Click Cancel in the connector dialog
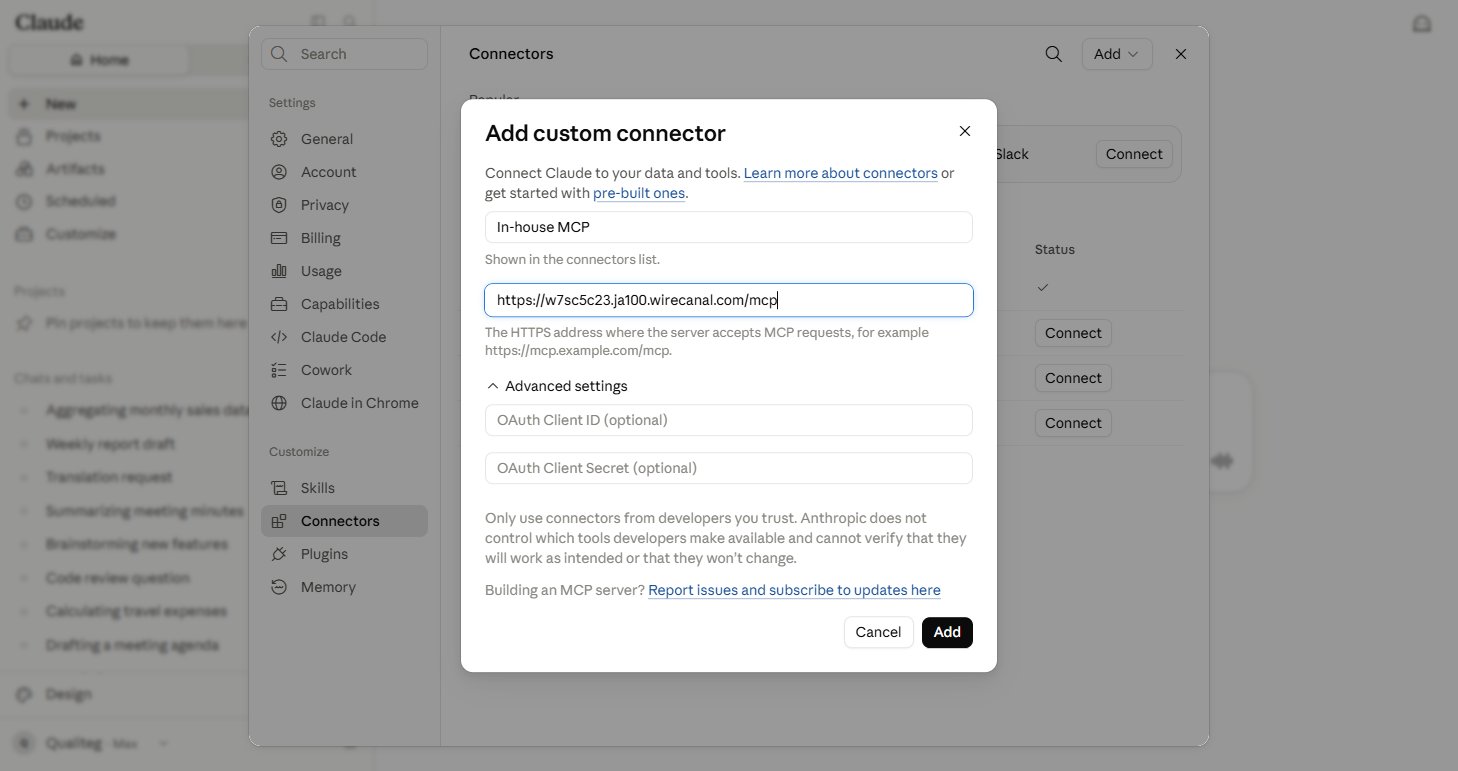This screenshot has height=771, width=1458. (878, 632)
